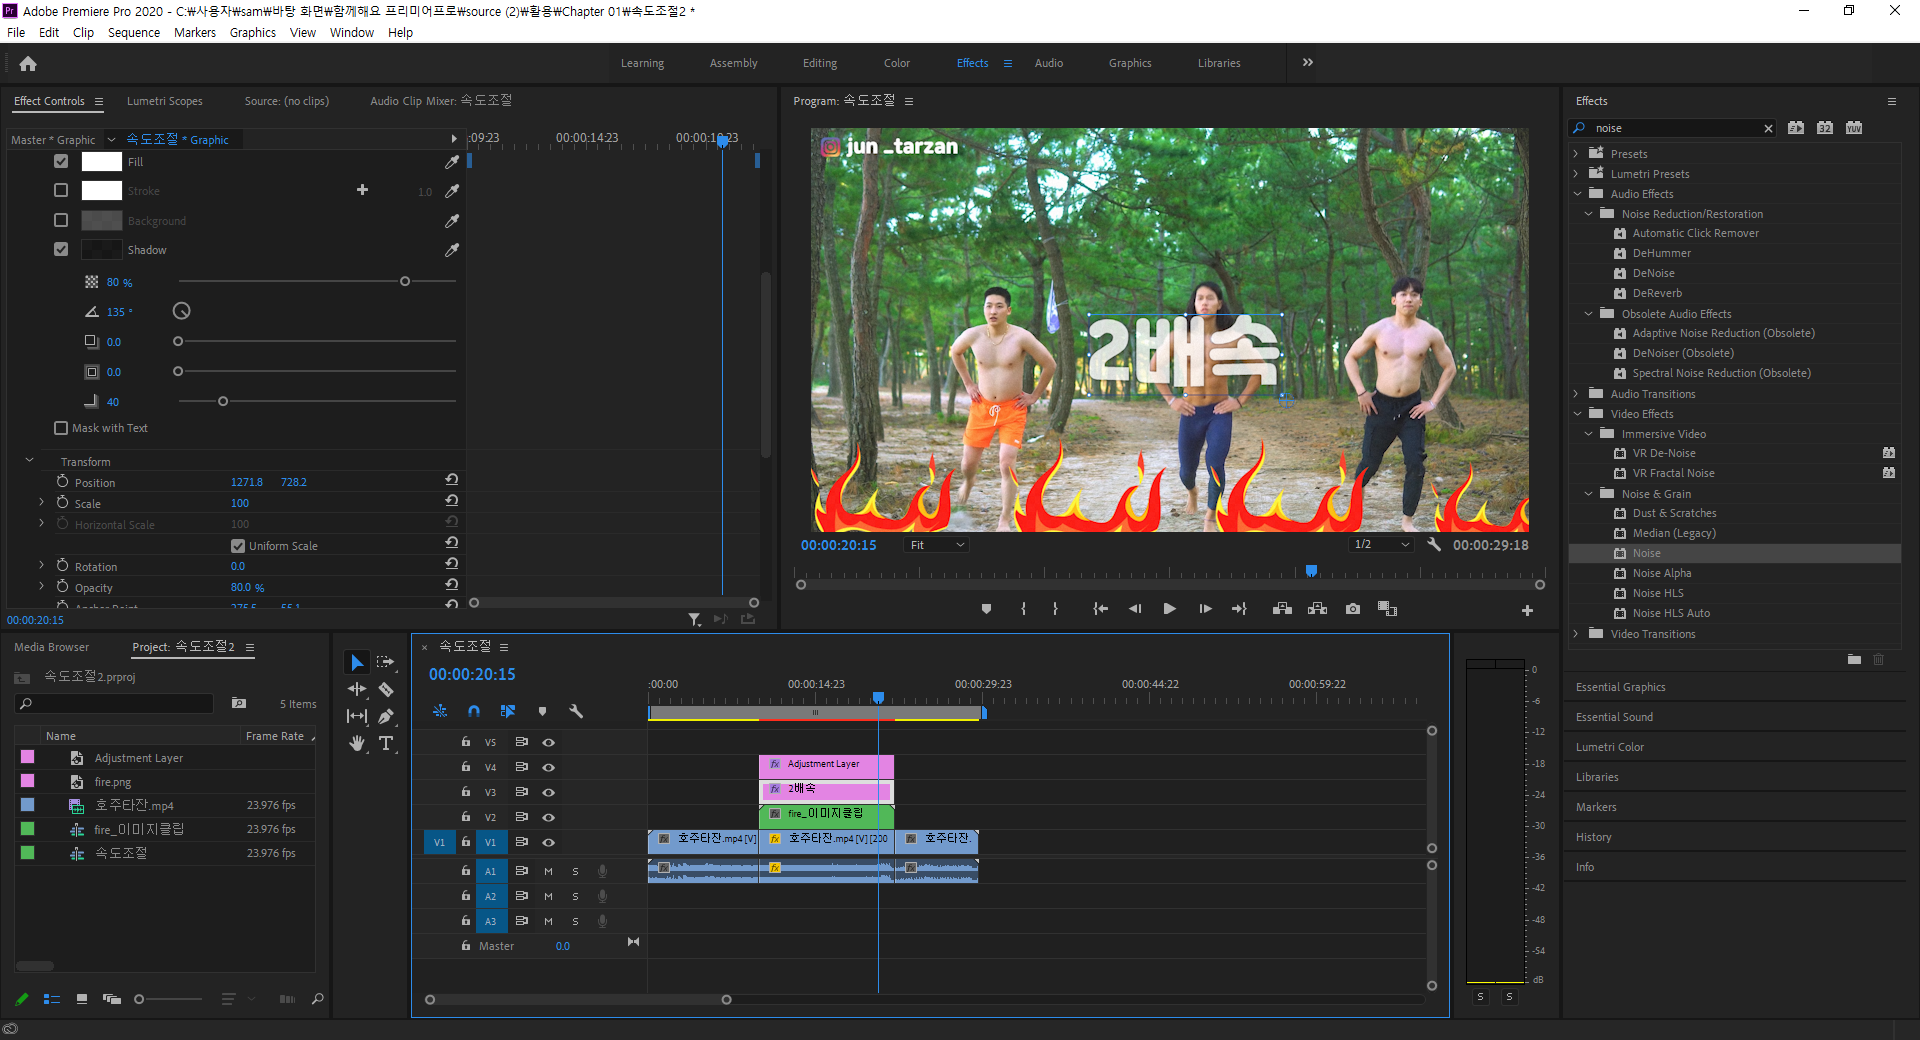
Task: Switch Project panel to Icon View
Action: [82, 999]
